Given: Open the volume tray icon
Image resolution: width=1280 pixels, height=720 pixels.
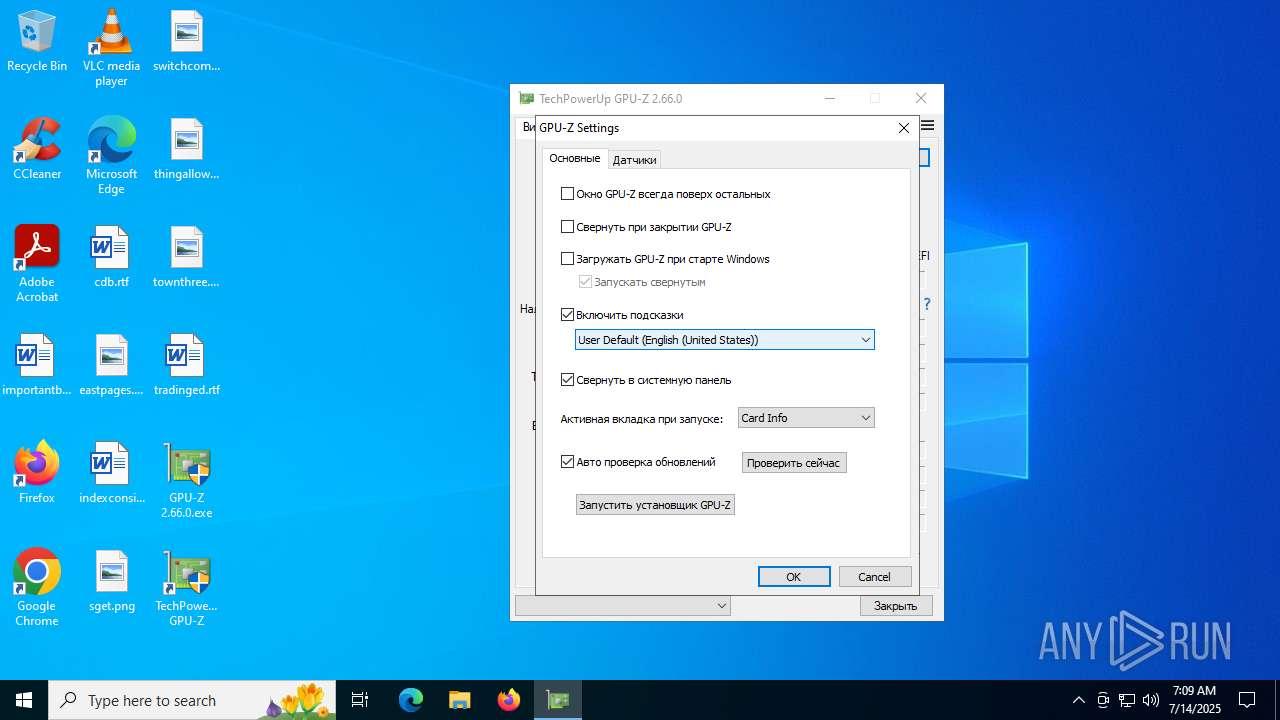Looking at the screenshot, I should [x=1150, y=700].
